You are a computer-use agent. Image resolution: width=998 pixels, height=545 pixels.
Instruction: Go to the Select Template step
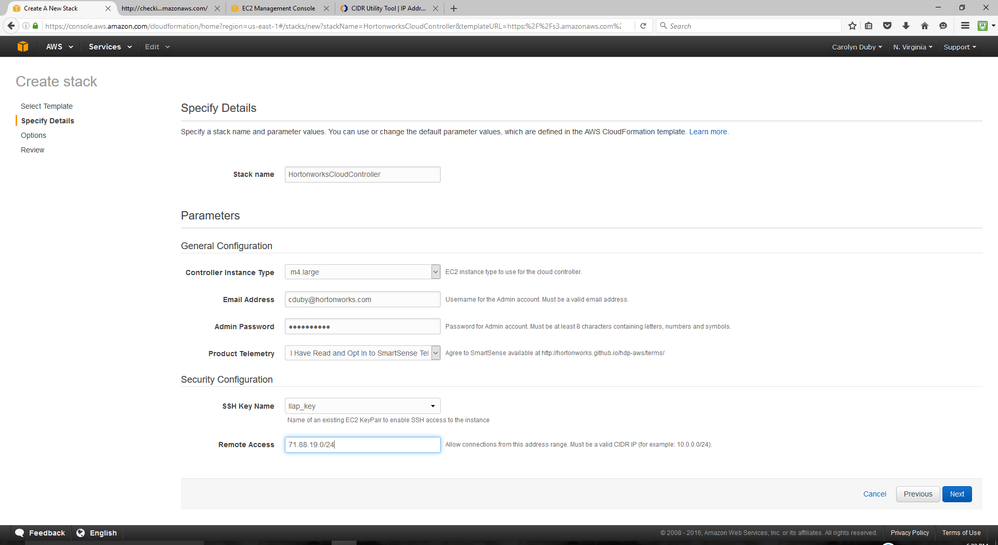(x=46, y=106)
